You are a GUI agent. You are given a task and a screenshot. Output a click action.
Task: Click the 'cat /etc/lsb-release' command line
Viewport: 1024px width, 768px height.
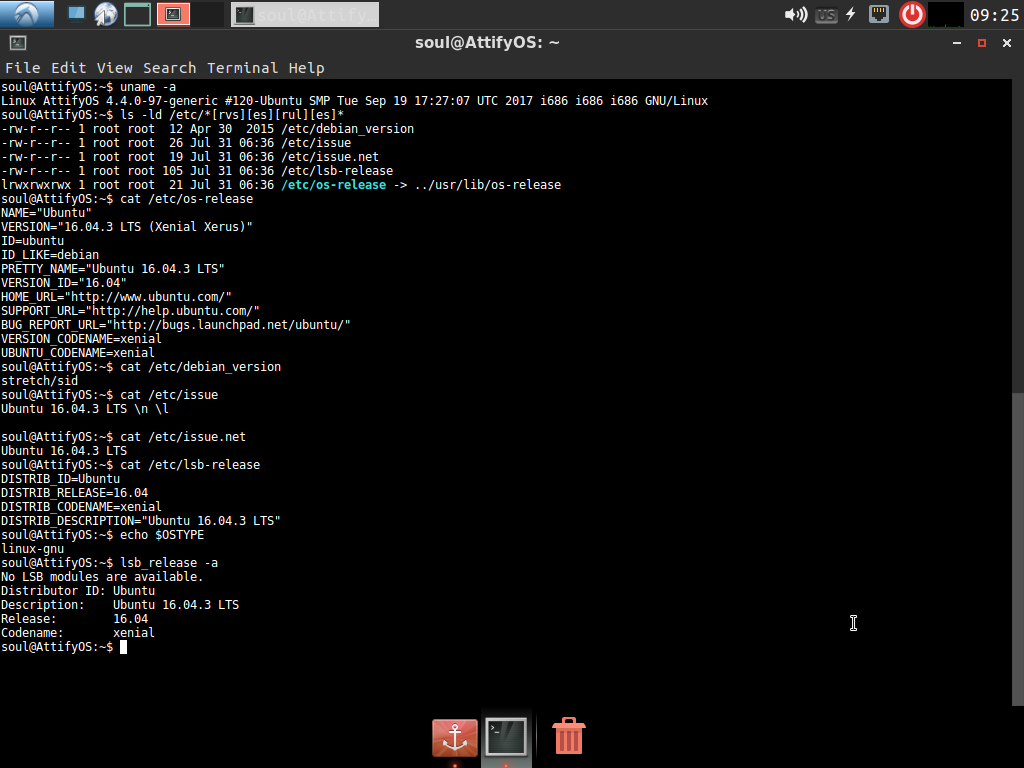[x=131, y=465]
